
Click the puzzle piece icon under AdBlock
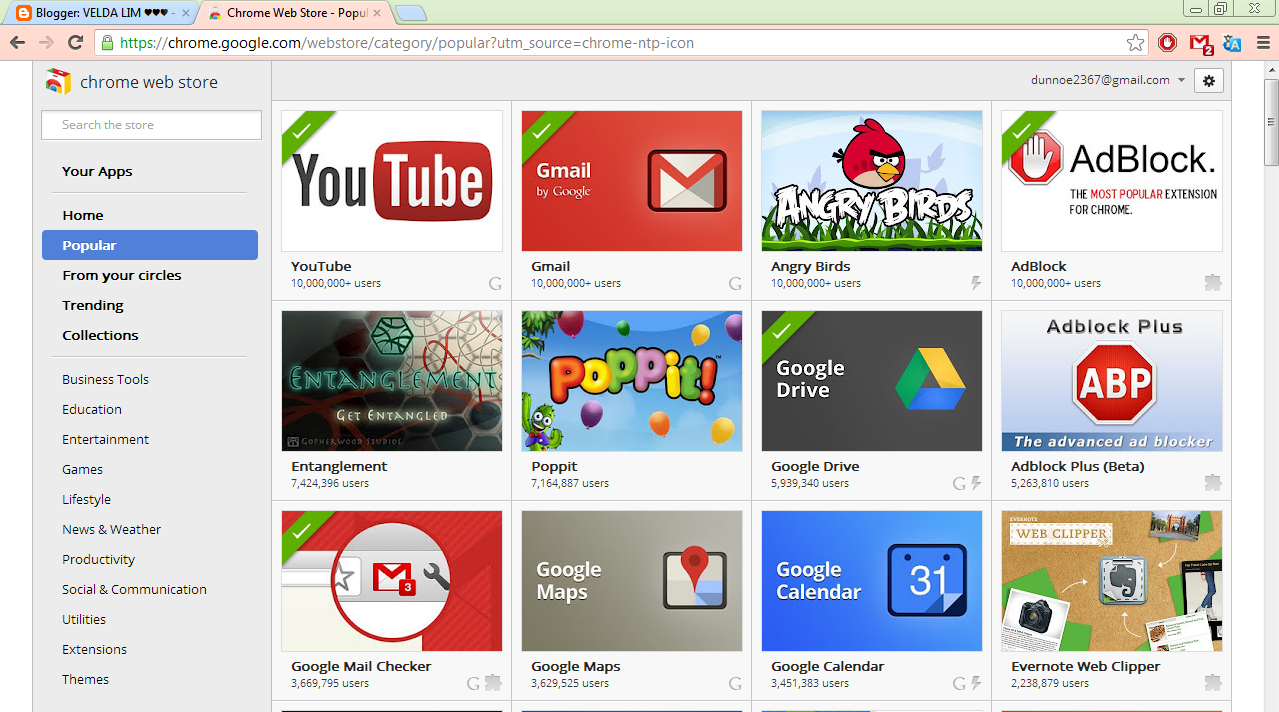coord(1213,283)
